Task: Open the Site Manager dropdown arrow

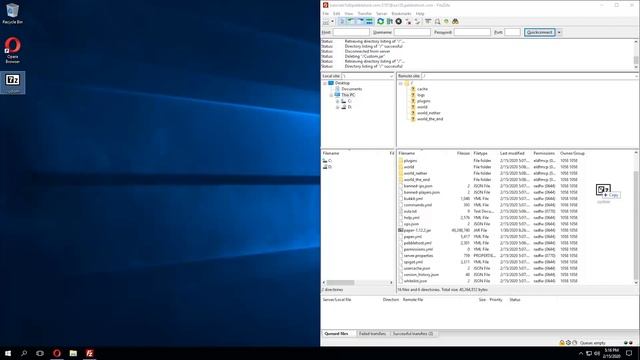Action: tap(332, 22)
